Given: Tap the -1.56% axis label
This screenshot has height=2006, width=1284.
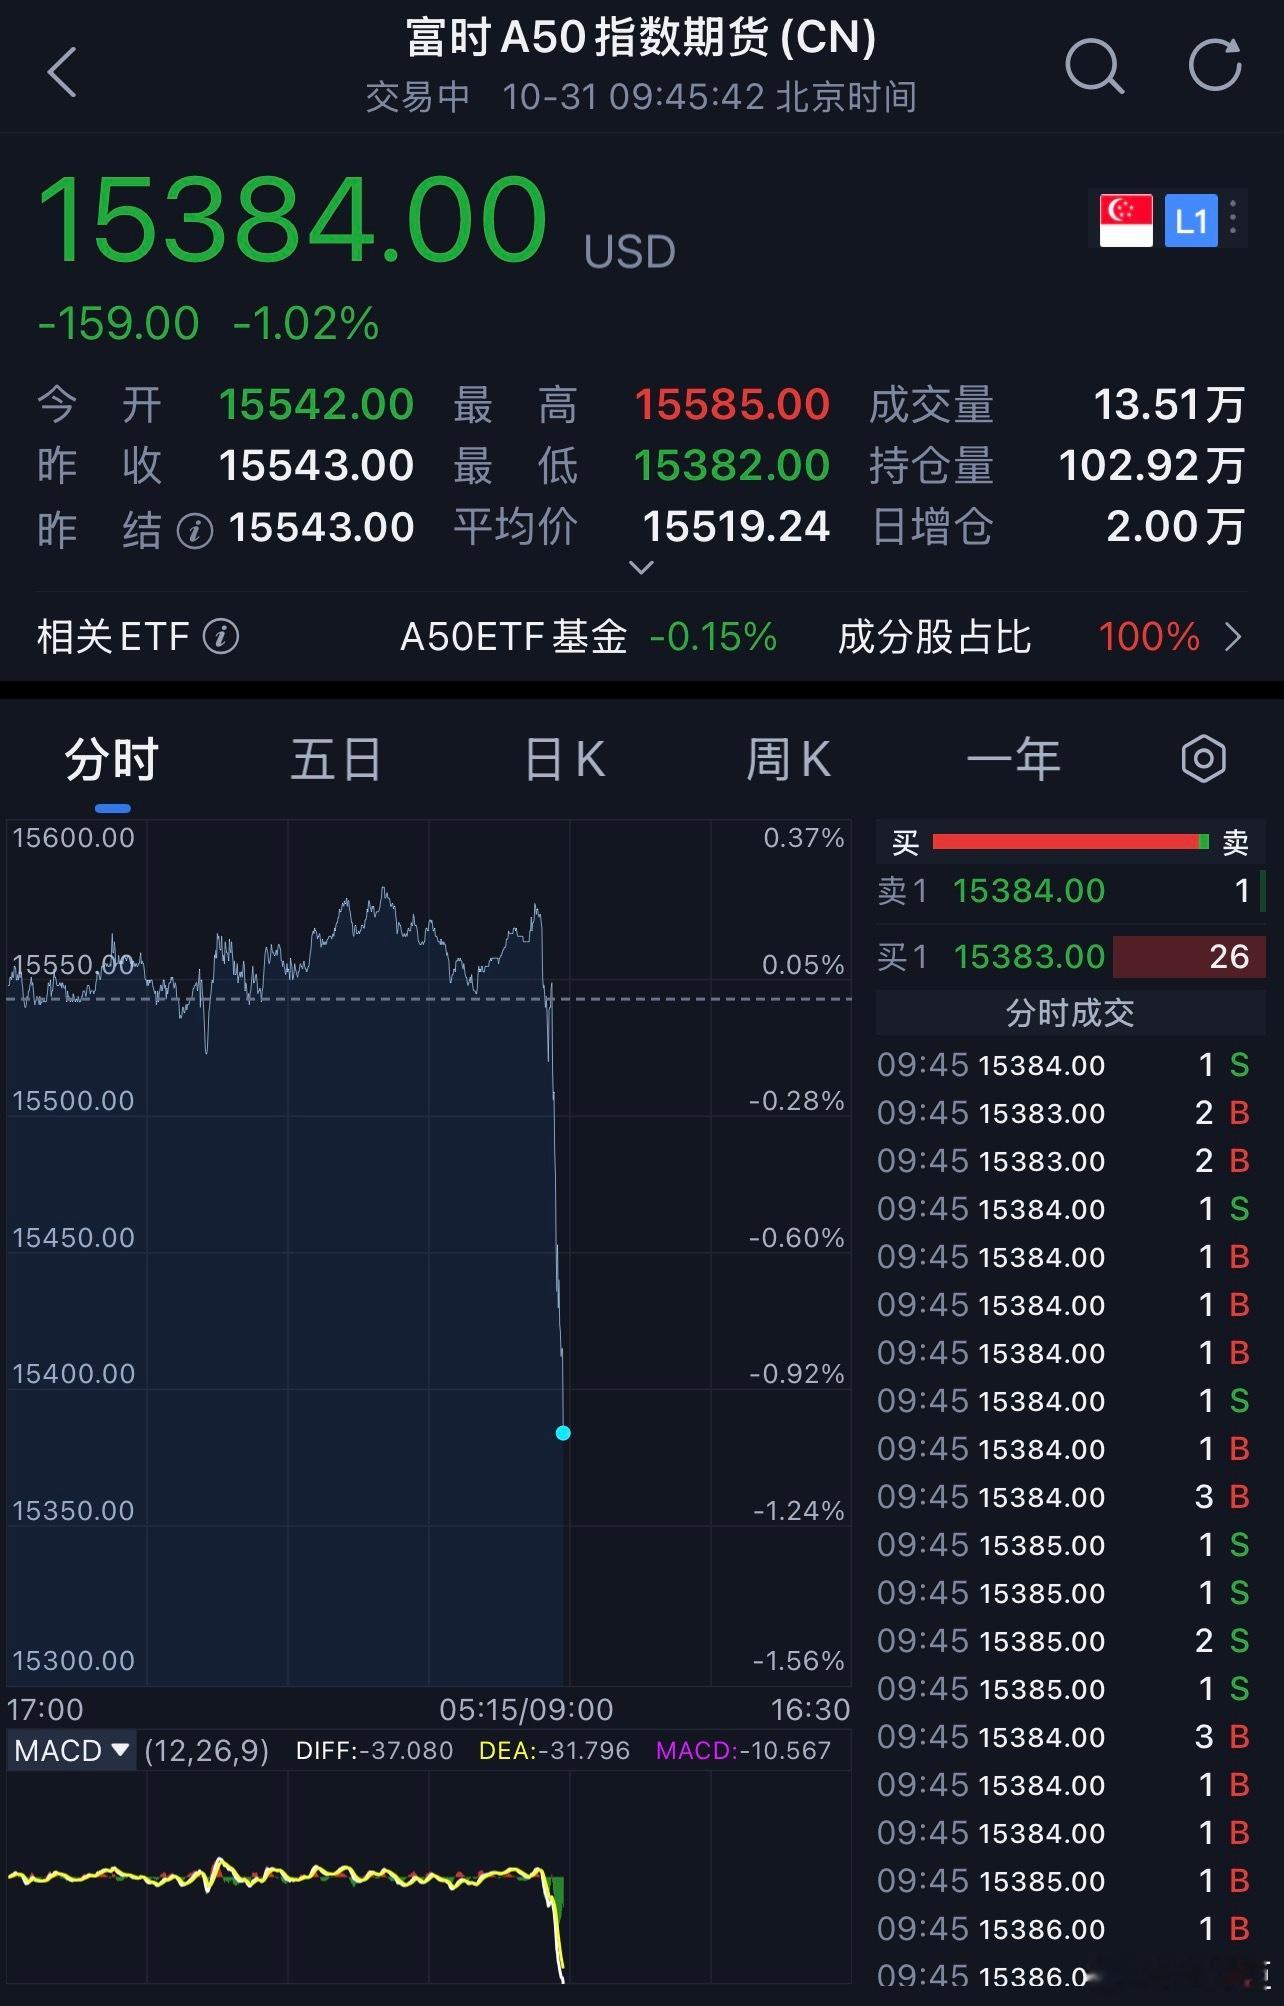Looking at the screenshot, I should pos(799,1661).
